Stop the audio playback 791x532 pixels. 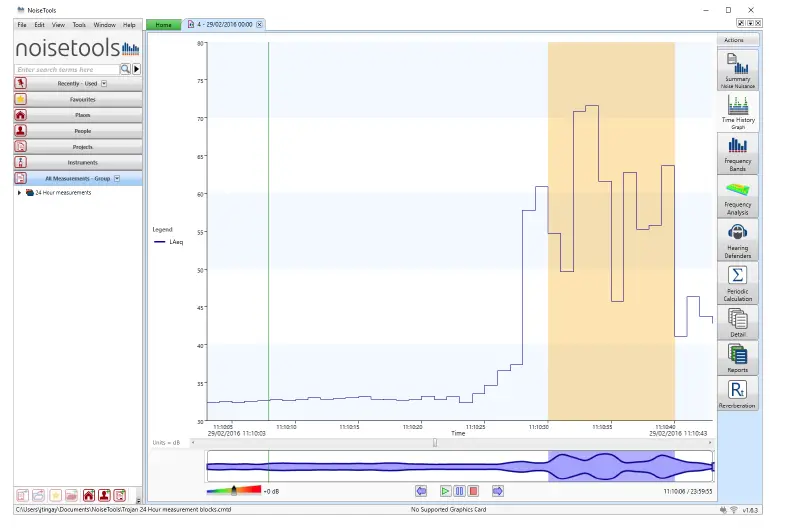pyautogui.click(x=473, y=491)
